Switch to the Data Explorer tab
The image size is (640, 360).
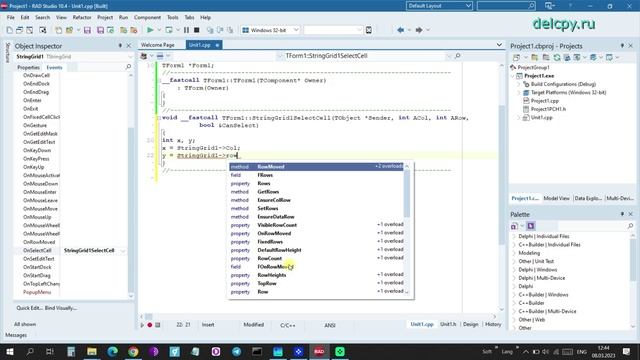click(x=588, y=198)
